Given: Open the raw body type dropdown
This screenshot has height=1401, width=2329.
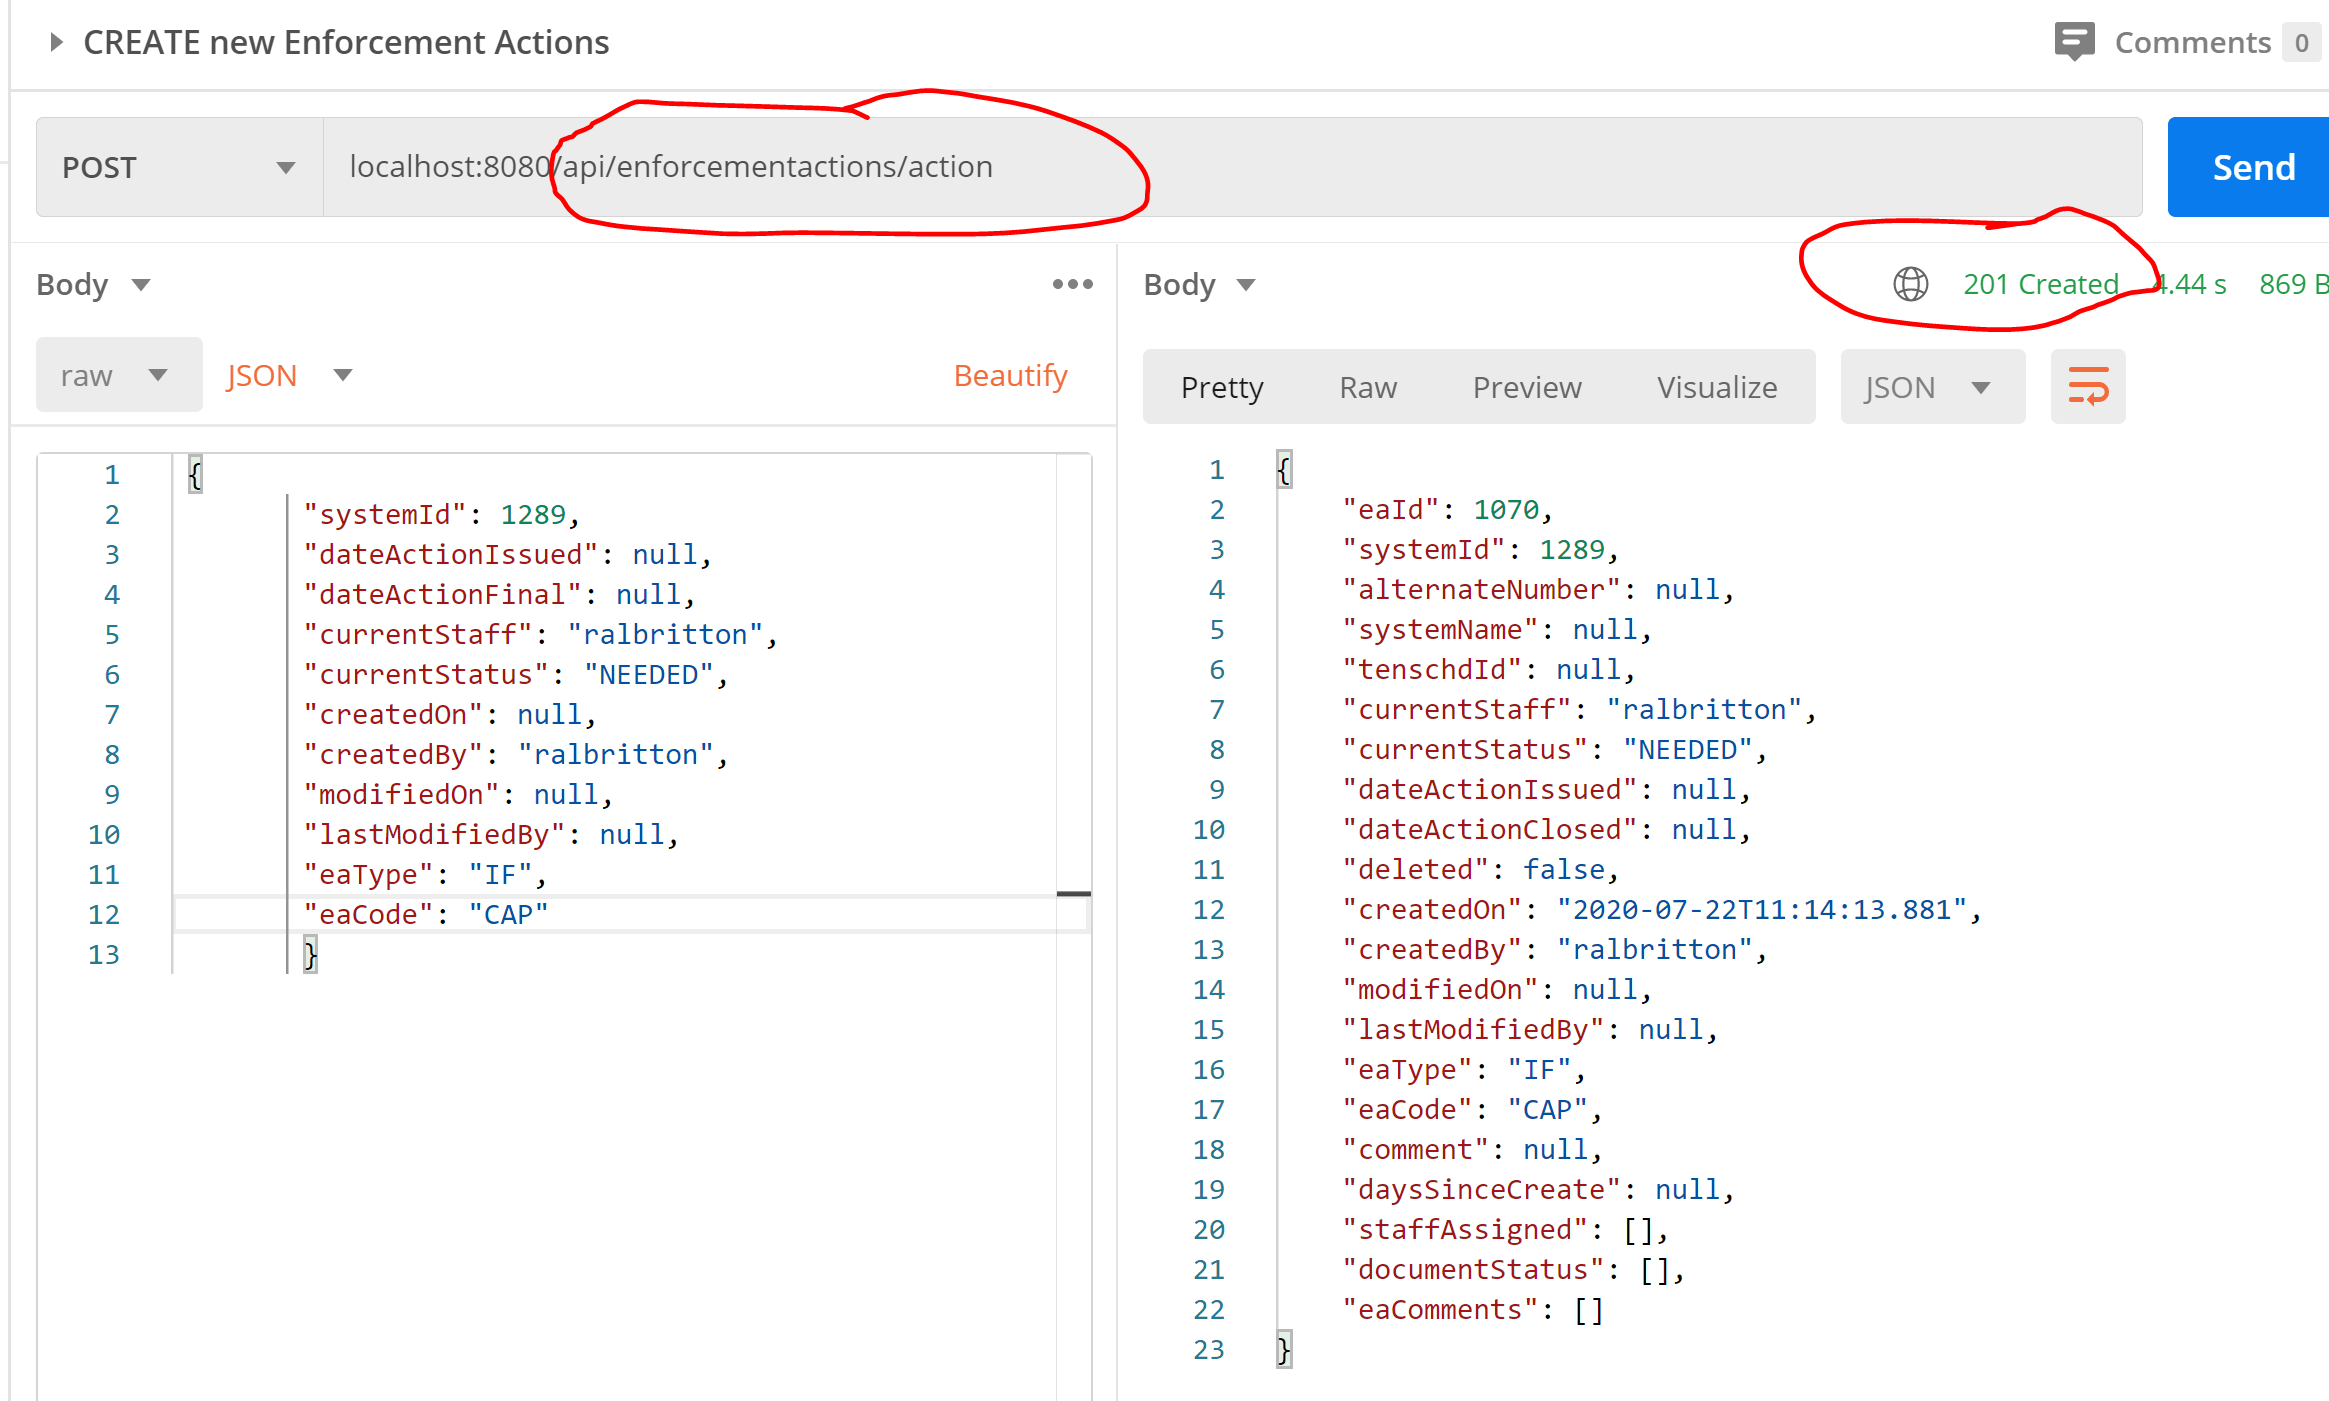Looking at the screenshot, I should tap(117, 375).
